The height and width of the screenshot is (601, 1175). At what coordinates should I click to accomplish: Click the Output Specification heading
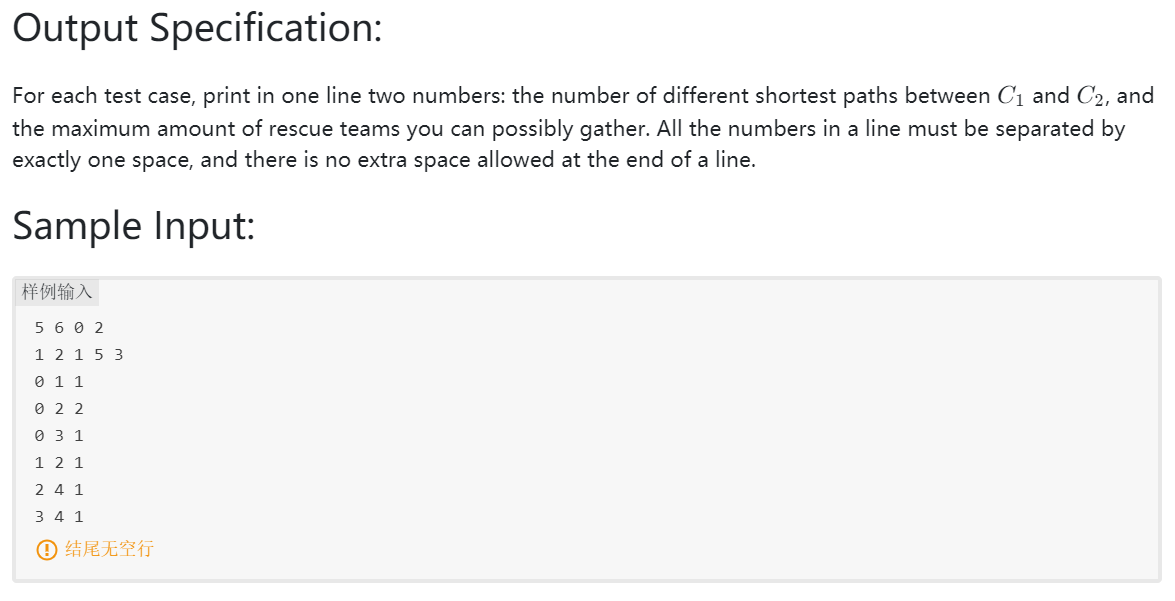point(197,28)
